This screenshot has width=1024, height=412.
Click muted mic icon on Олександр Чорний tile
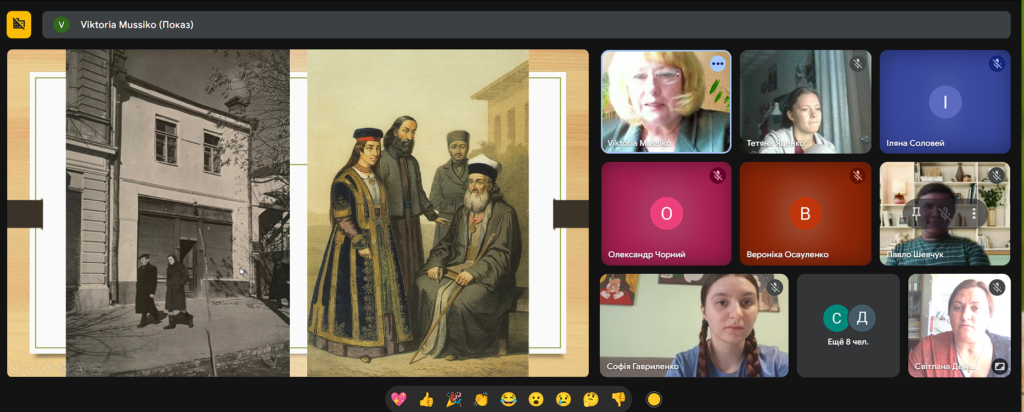[717, 176]
